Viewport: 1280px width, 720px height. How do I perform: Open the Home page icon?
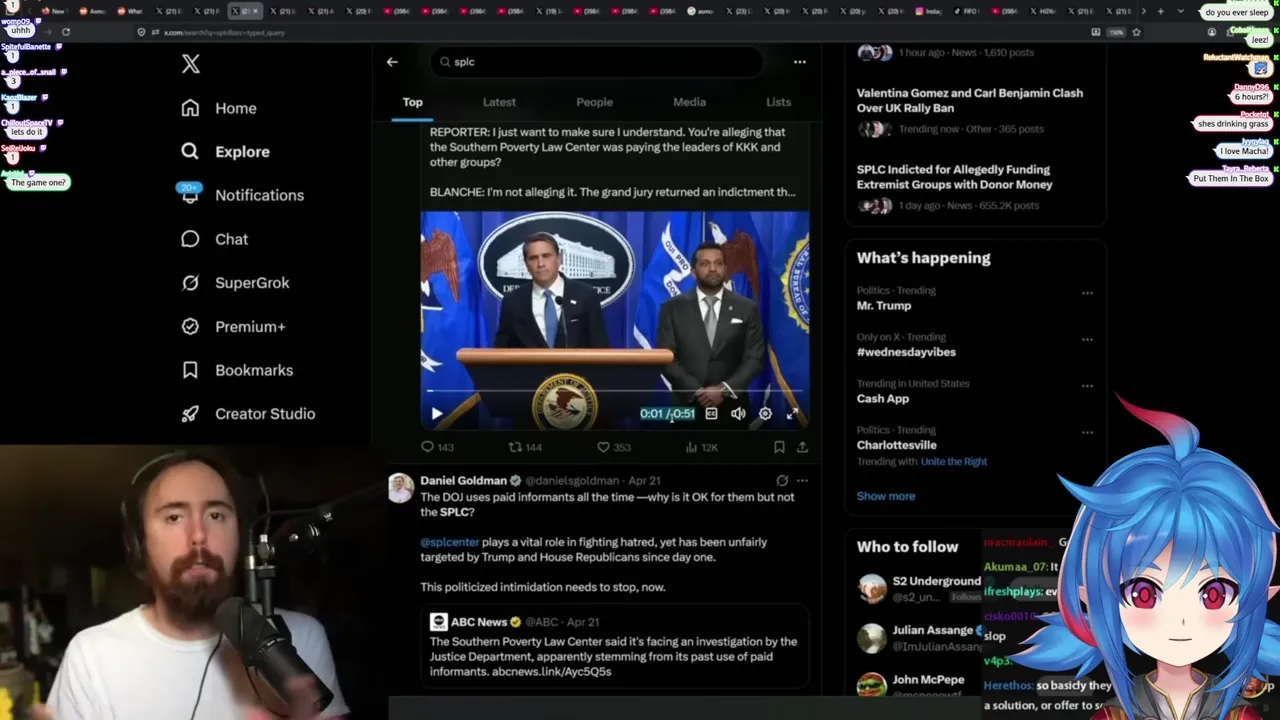(190, 108)
